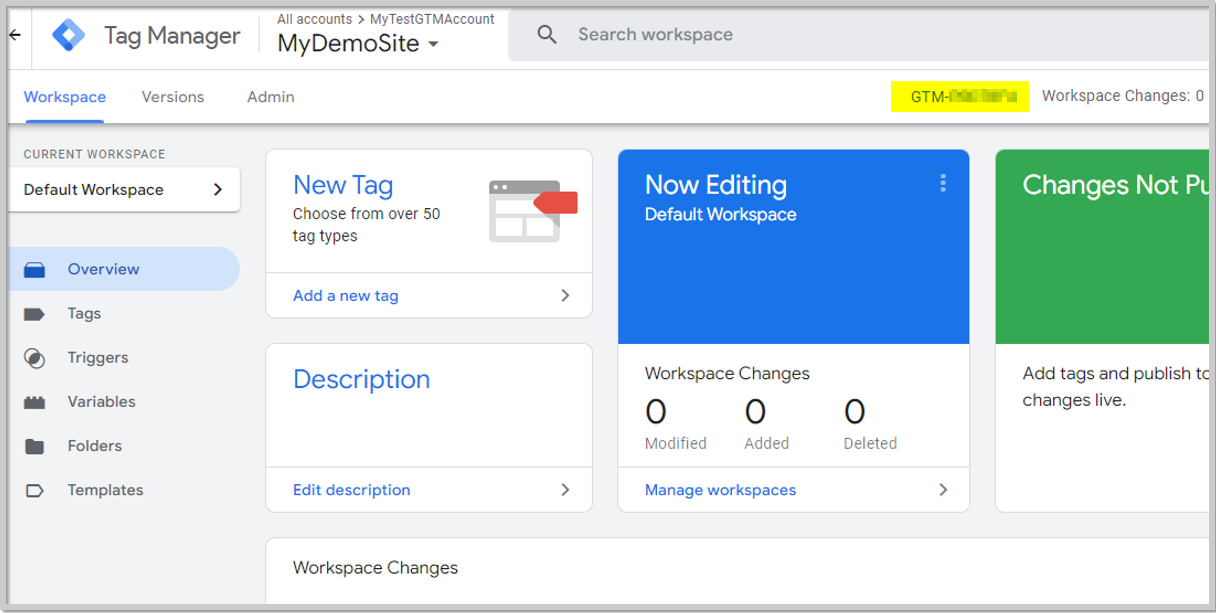Click the Modified count value
Image resolution: width=1216 pixels, height=613 pixels.
656,411
